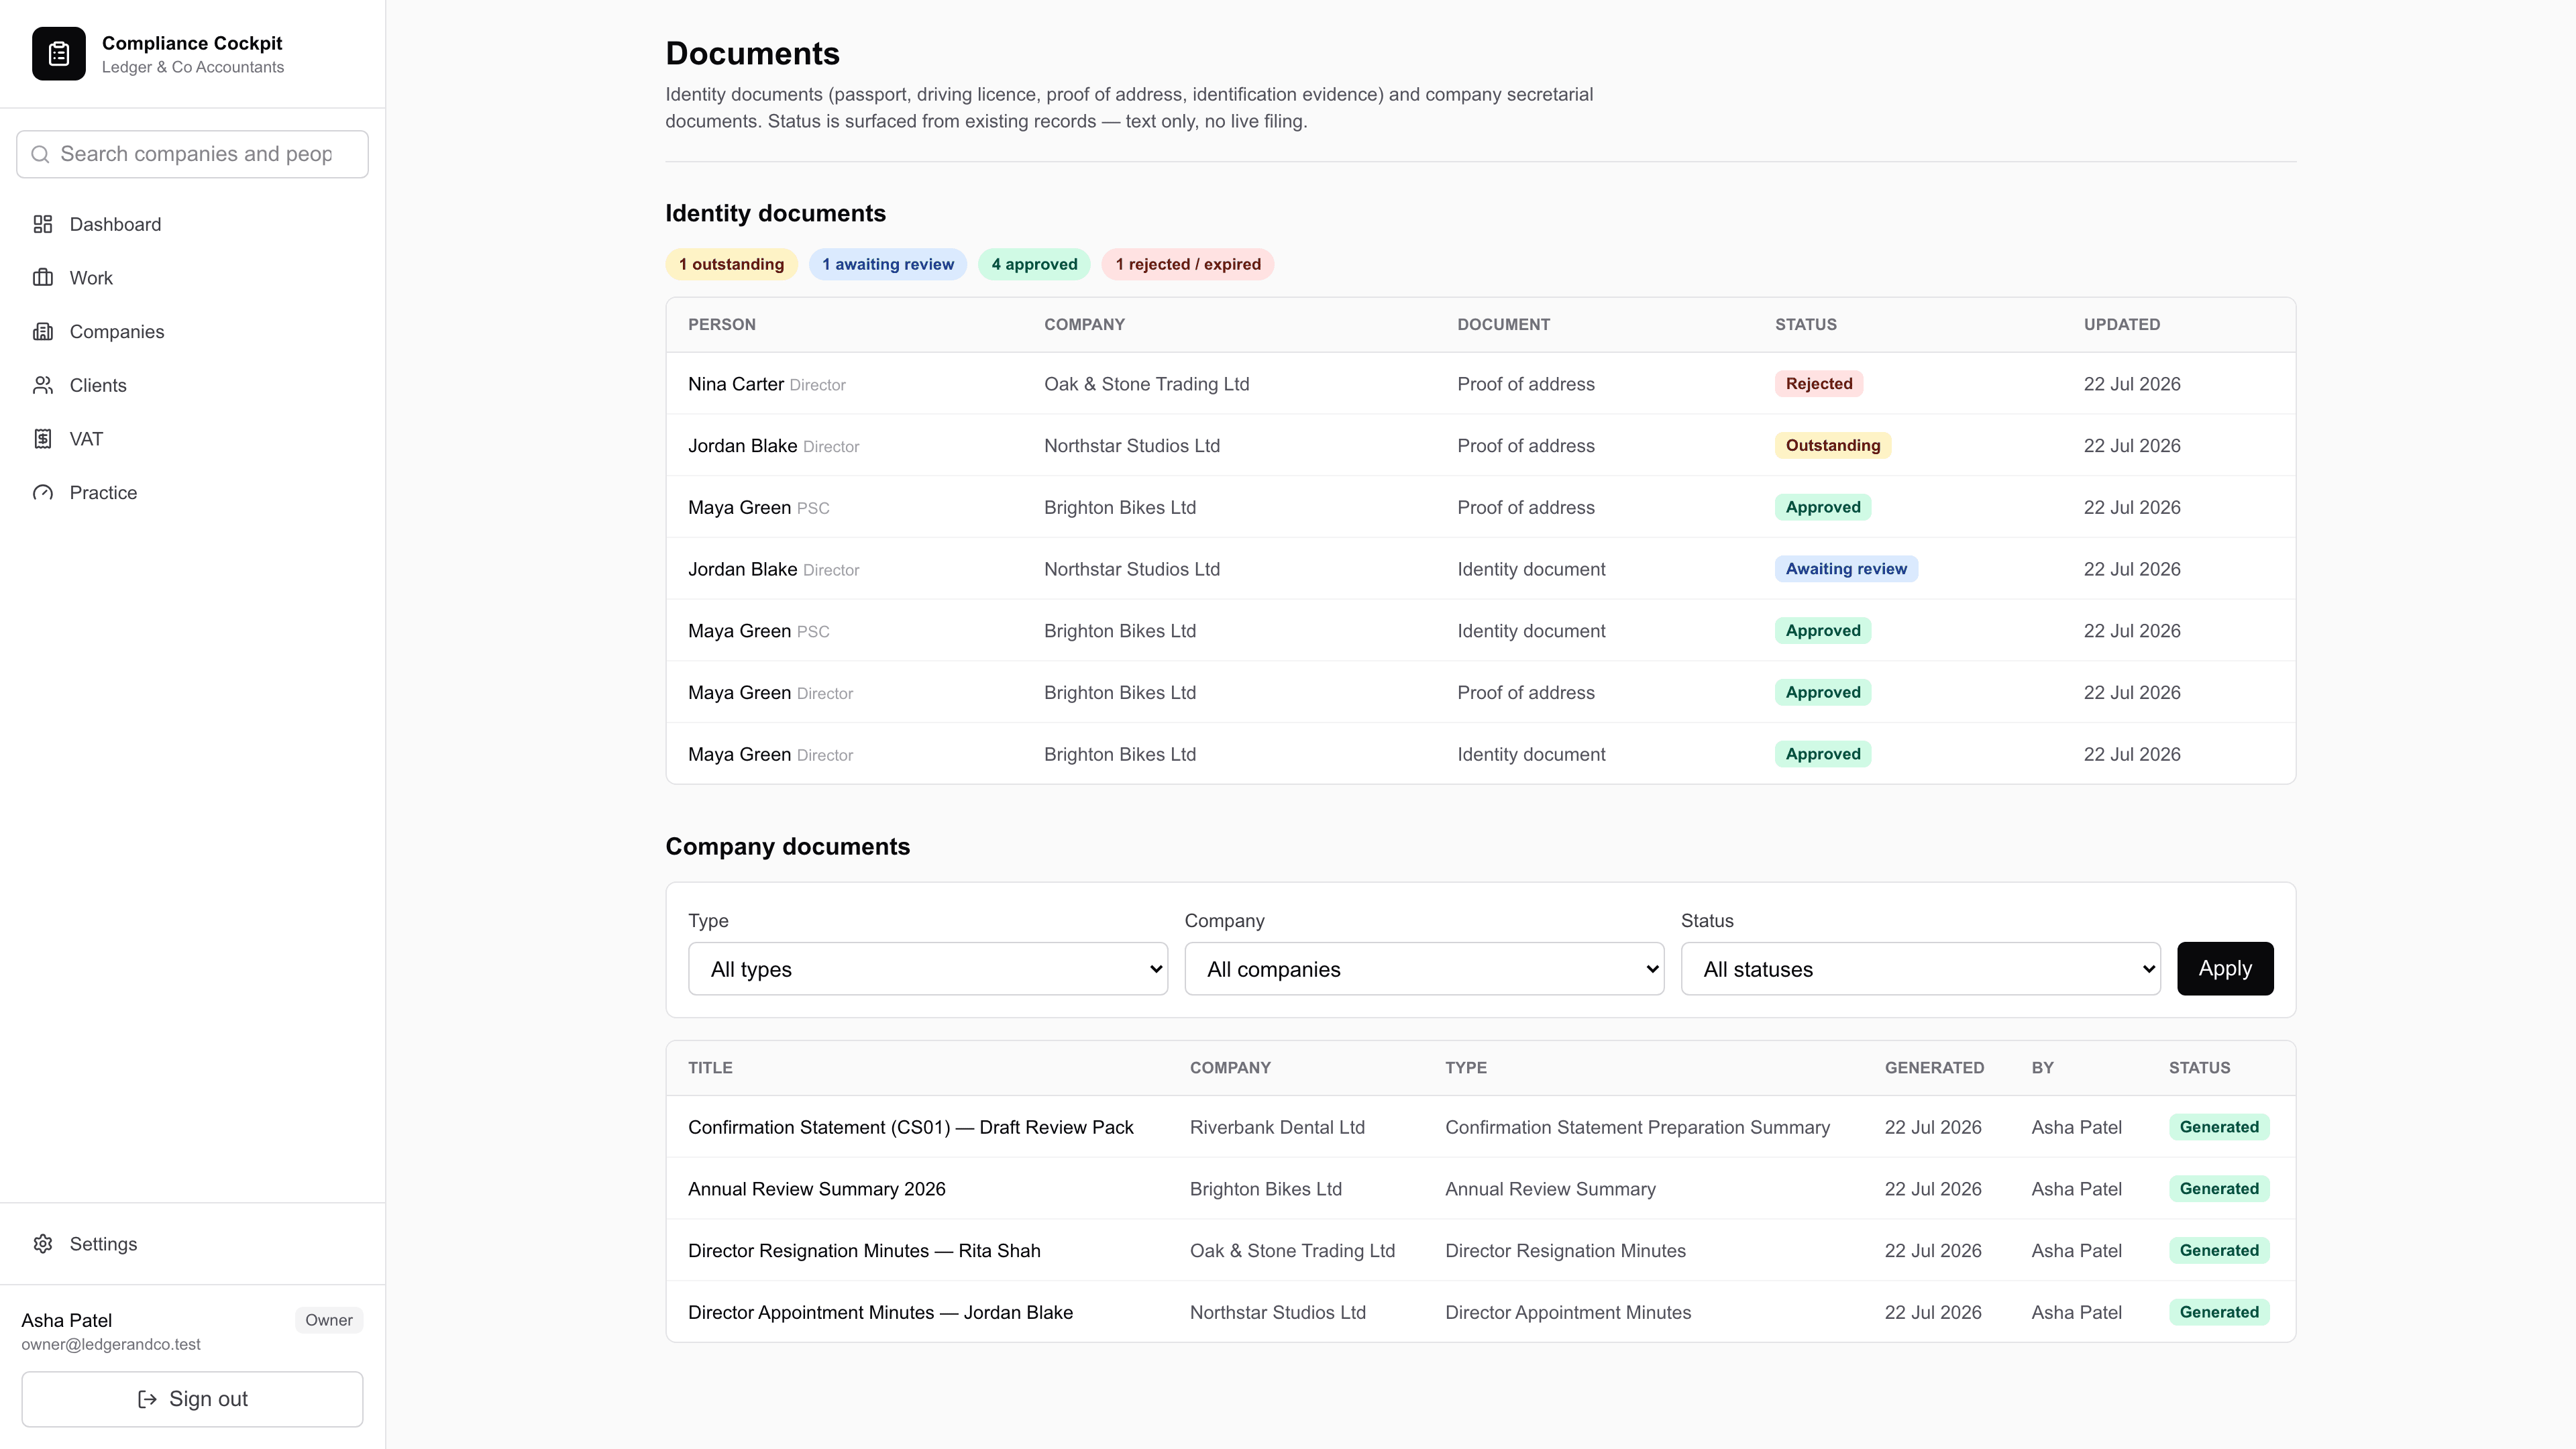This screenshot has width=2576, height=1449.
Task: Click the Practice gauge icon
Action: coord(43,493)
